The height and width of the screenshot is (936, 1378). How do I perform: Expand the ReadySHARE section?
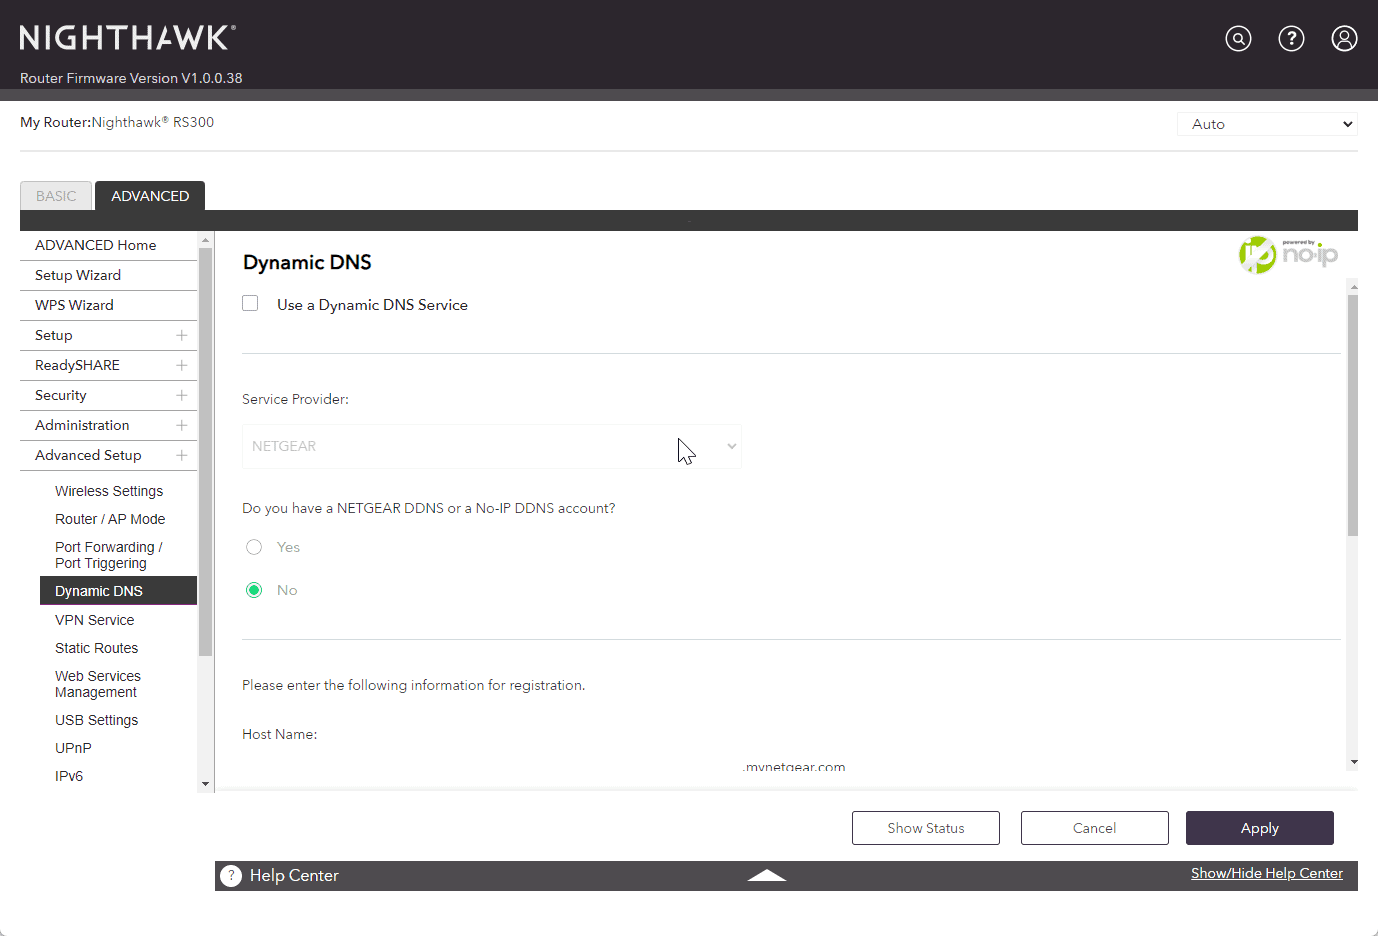coord(181,366)
